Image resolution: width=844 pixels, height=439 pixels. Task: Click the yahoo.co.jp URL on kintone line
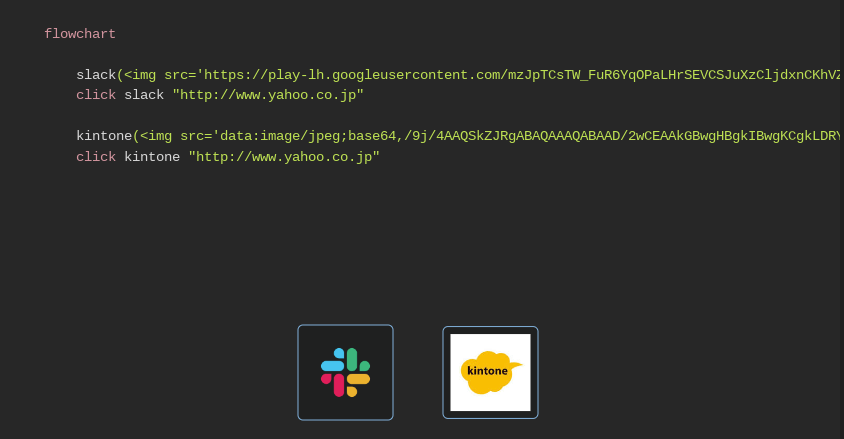tap(284, 157)
